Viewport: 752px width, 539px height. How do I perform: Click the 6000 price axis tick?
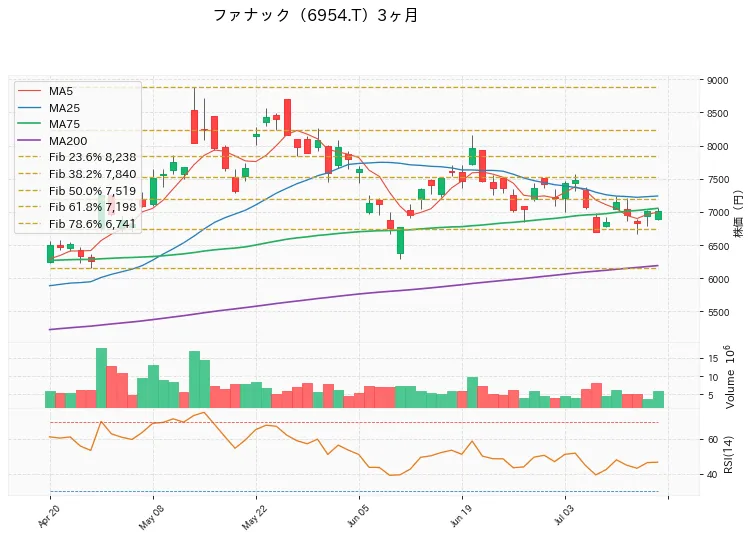coord(717,279)
